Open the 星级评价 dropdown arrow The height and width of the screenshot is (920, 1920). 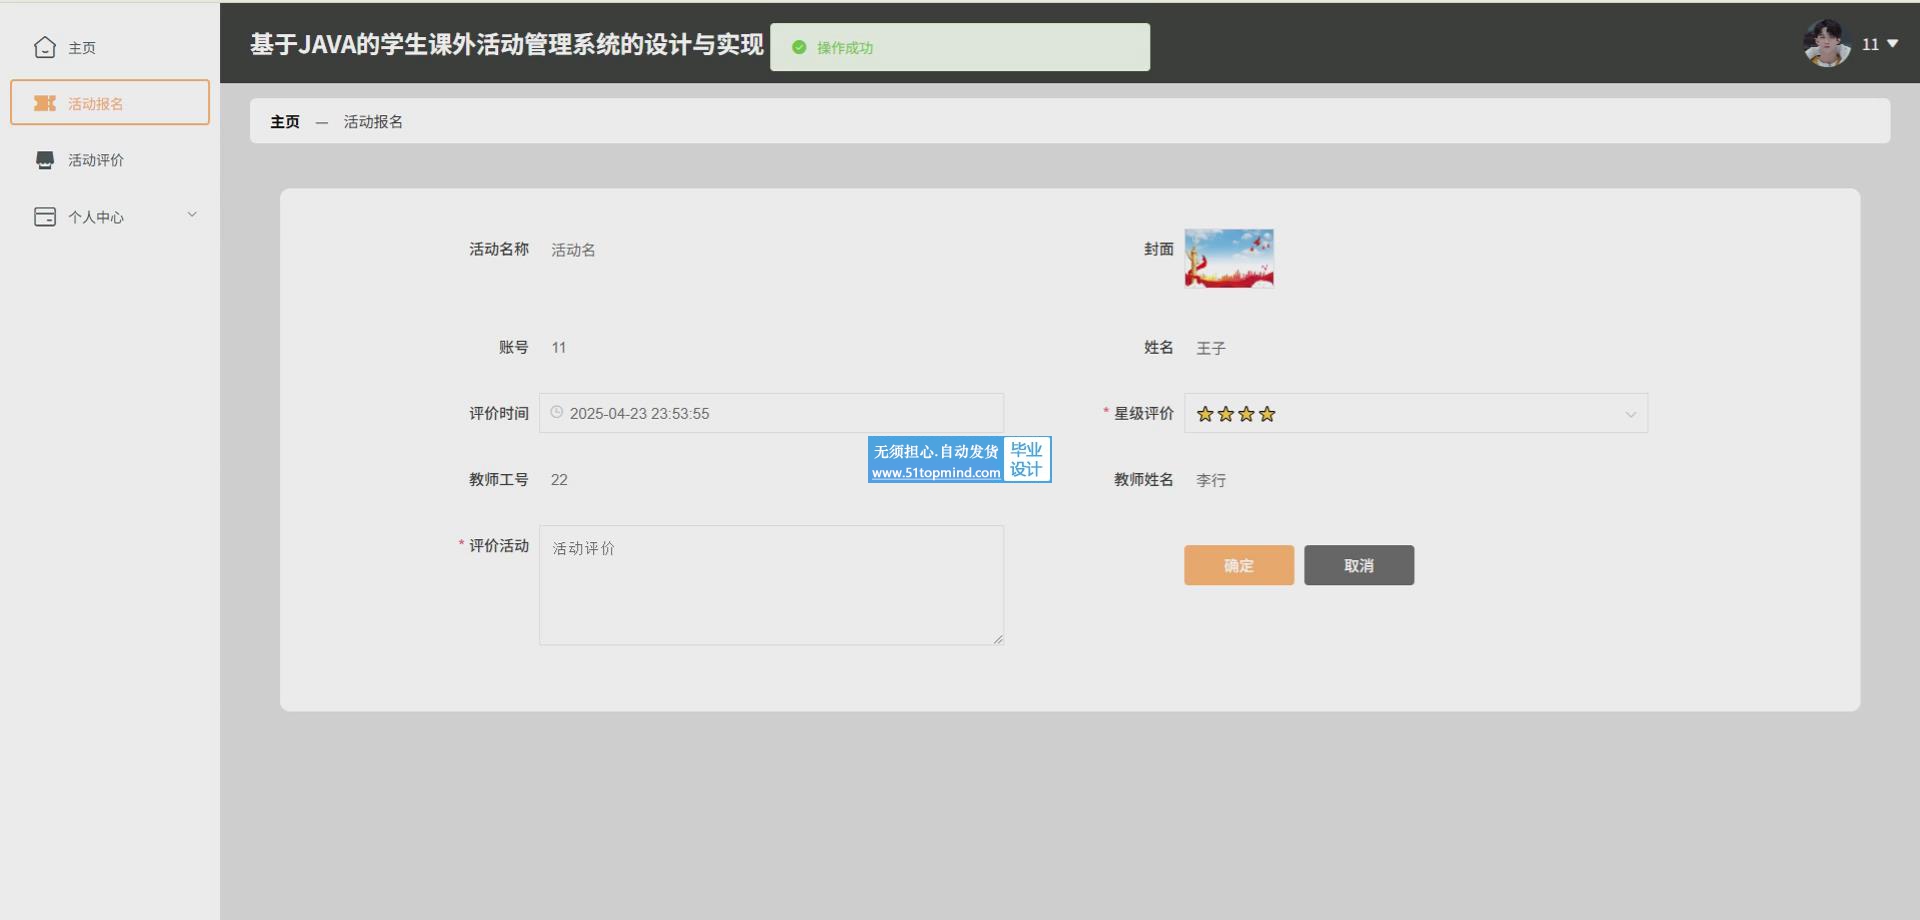(1630, 414)
